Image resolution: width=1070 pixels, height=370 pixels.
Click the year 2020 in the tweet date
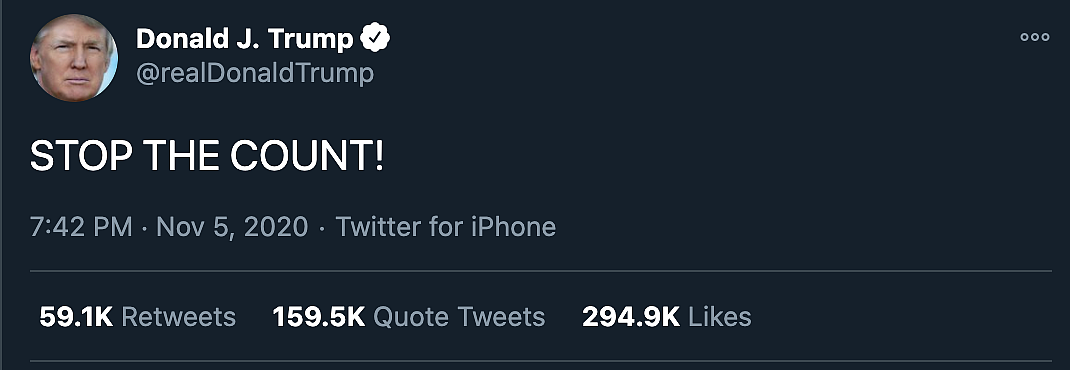pyautogui.click(x=276, y=227)
